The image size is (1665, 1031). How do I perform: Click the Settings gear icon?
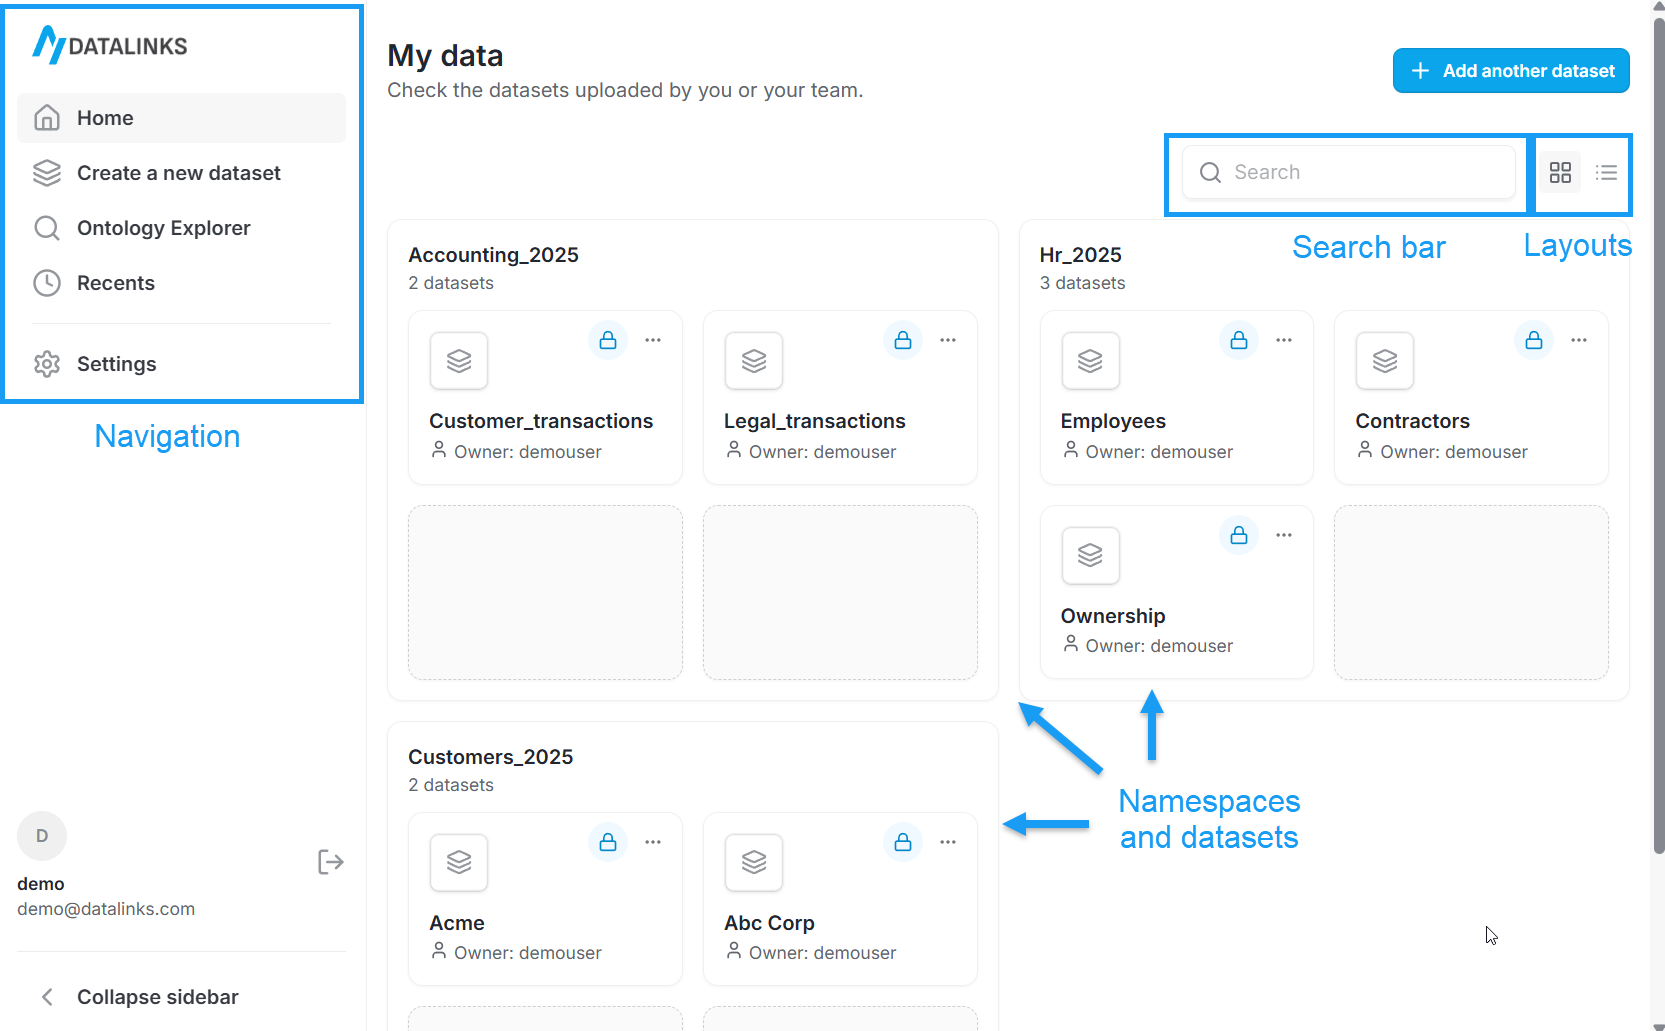(x=47, y=364)
